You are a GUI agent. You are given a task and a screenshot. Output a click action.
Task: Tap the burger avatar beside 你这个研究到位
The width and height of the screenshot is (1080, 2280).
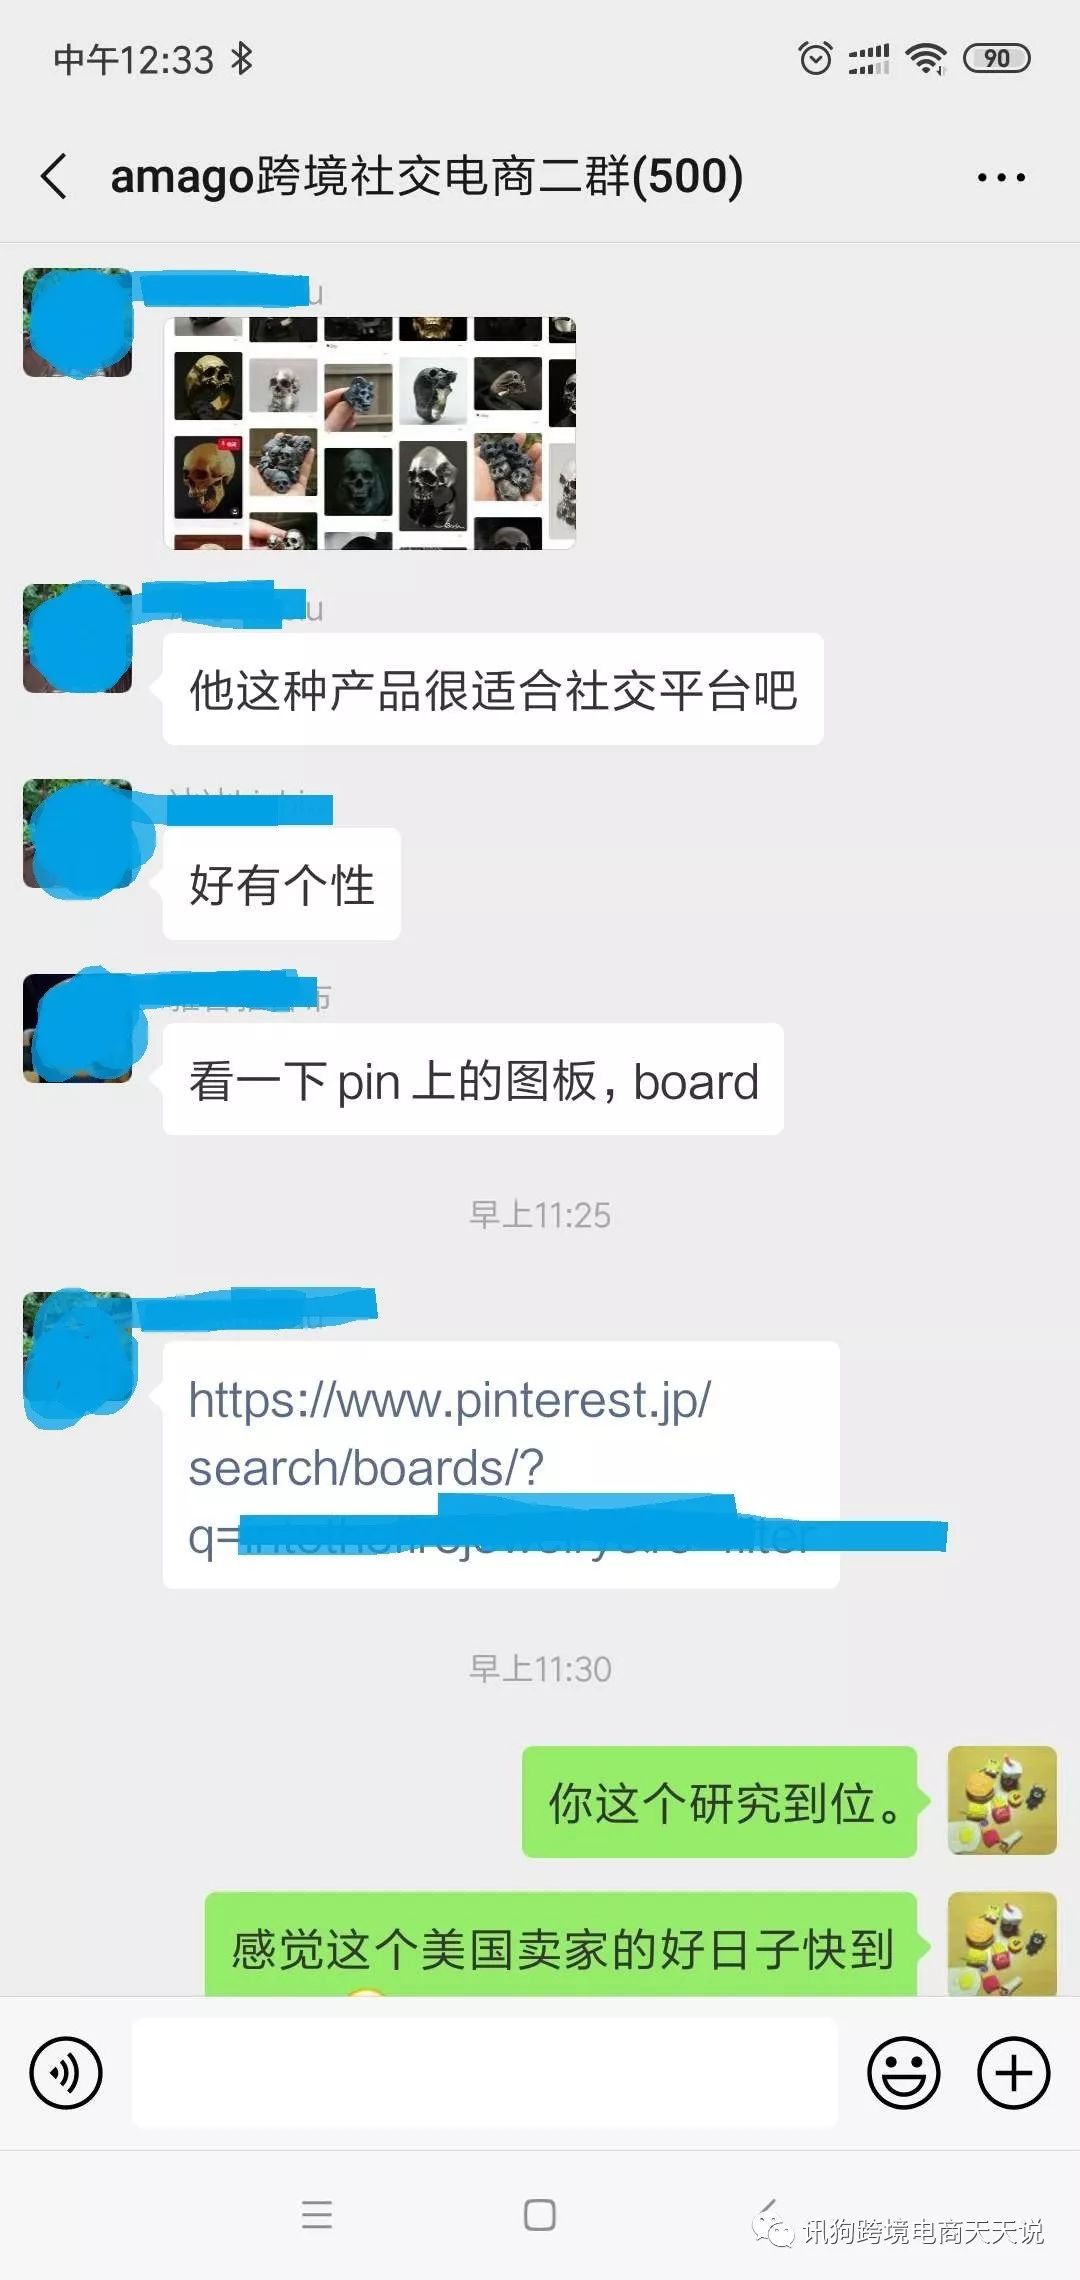[1002, 1801]
